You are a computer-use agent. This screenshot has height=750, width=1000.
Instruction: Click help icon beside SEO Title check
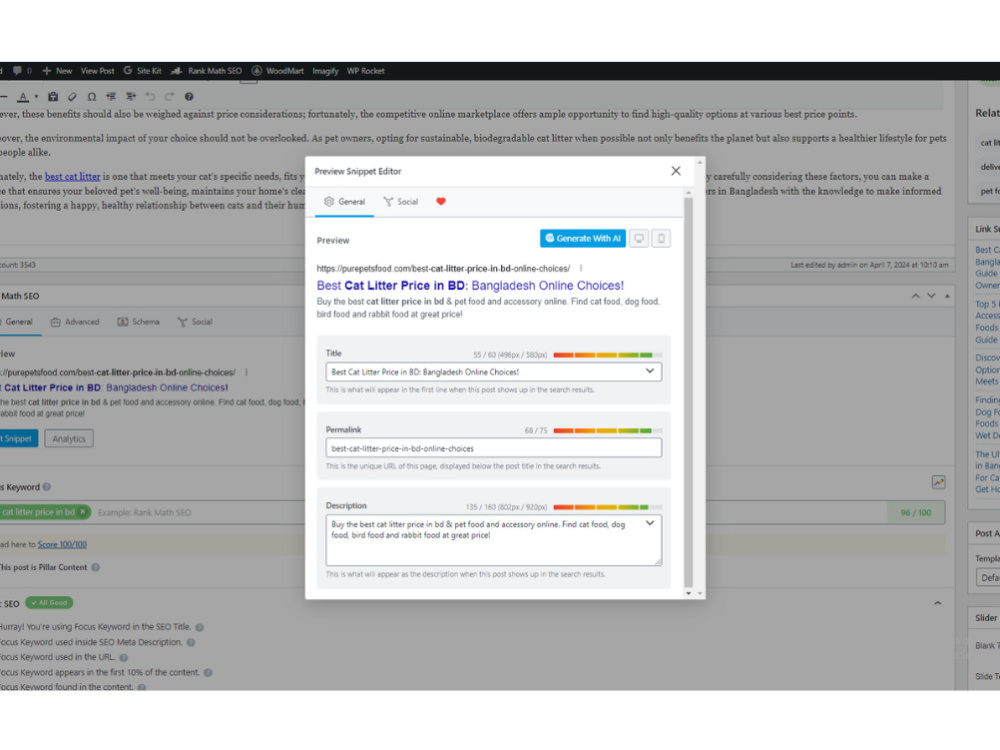point(200,628)
